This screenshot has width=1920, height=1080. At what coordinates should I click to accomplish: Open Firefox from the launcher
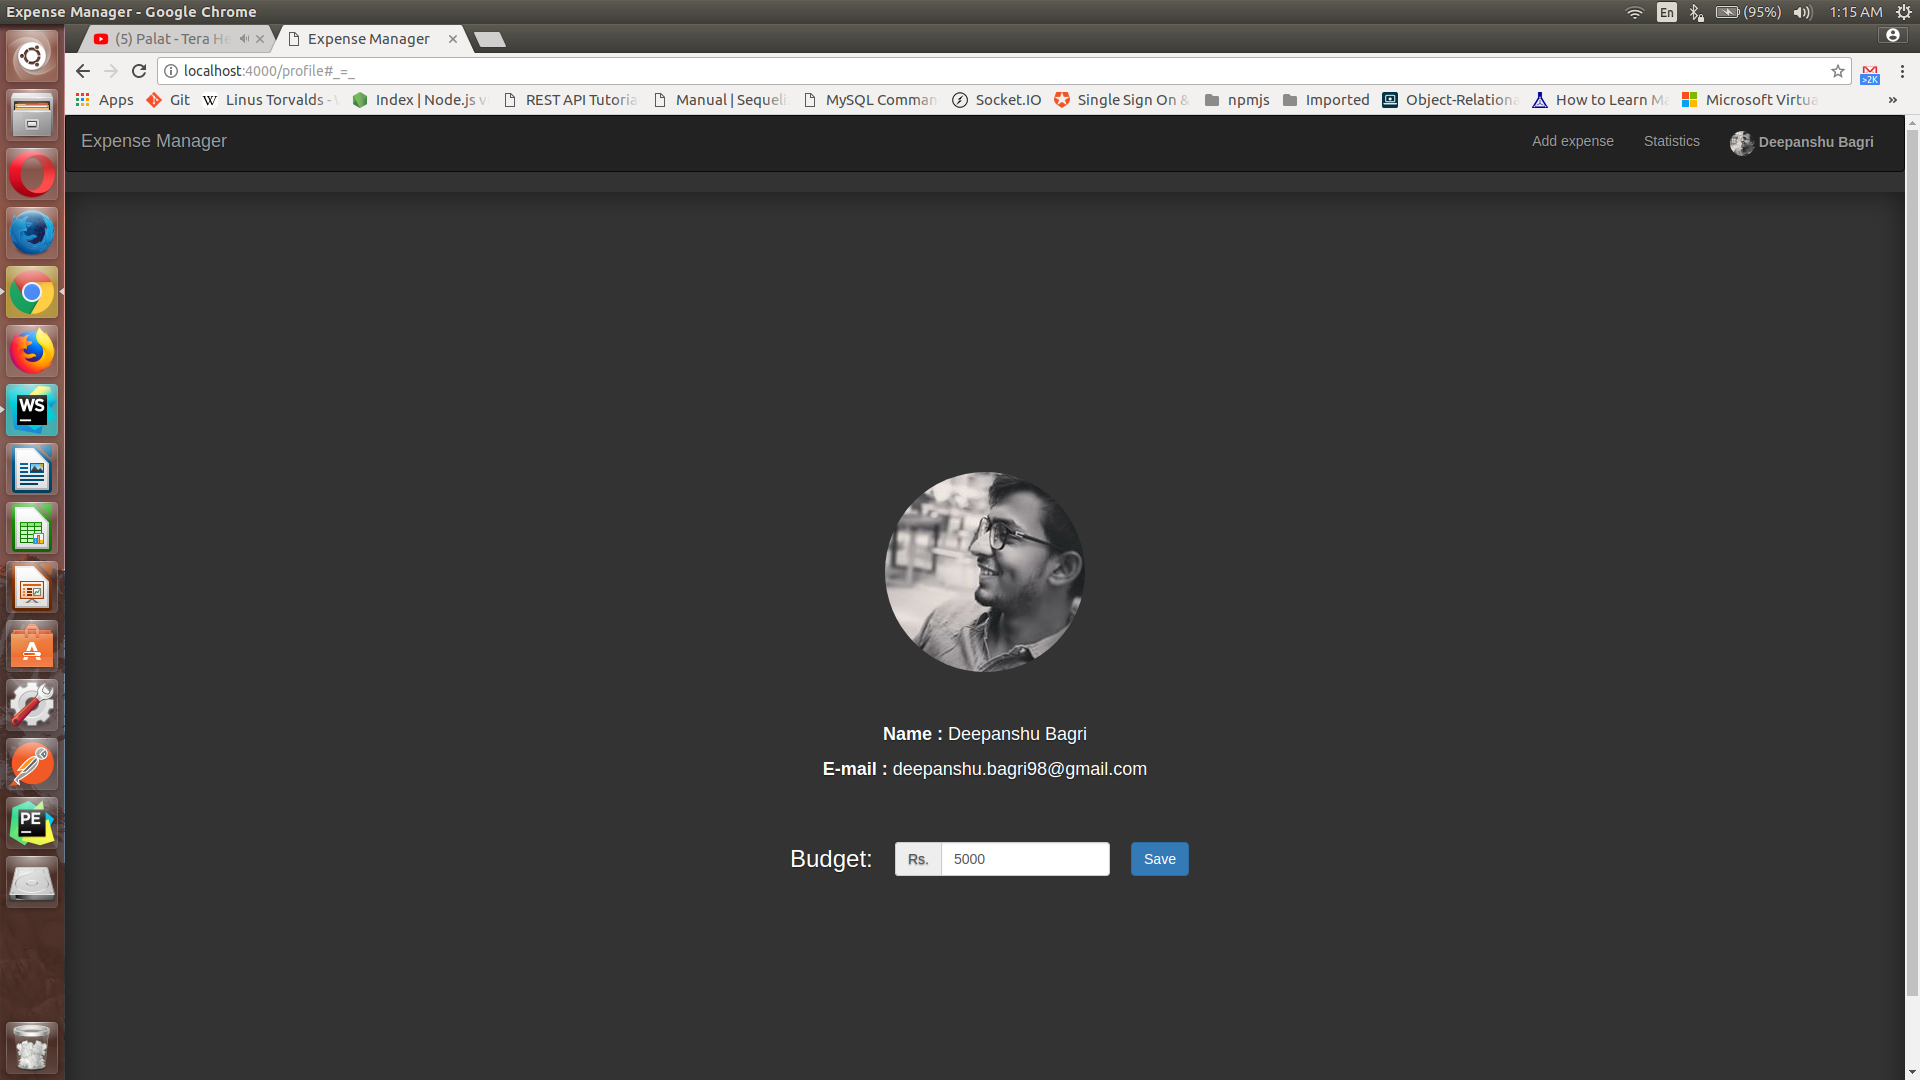32,351
